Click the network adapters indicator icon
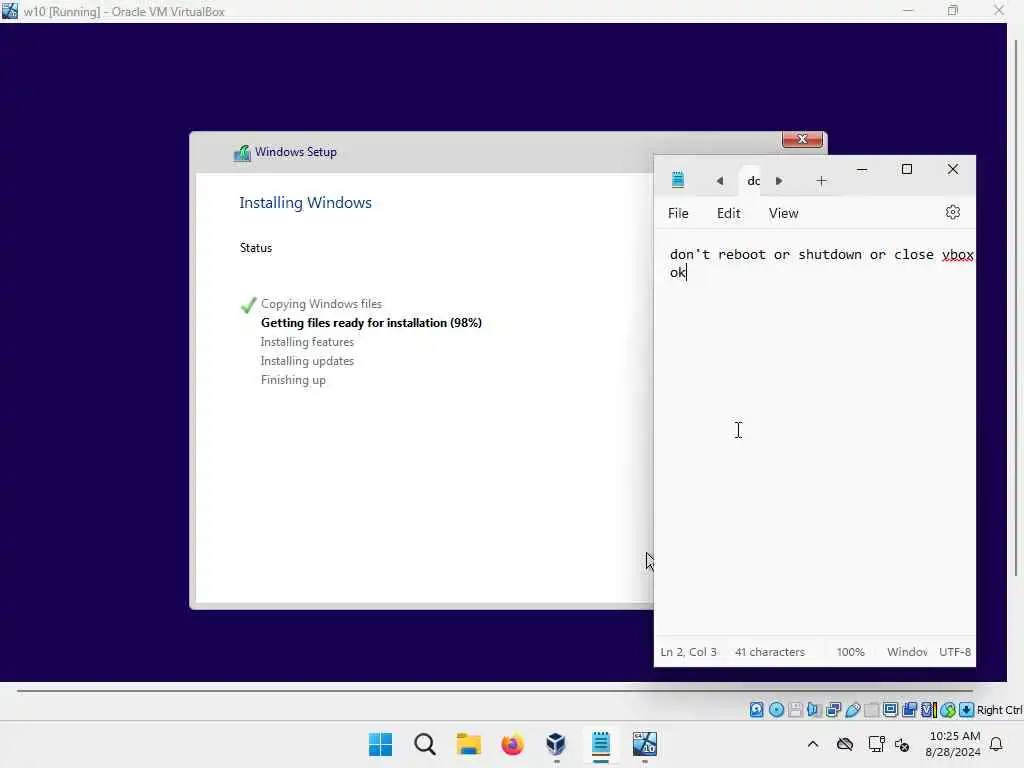 (833, 710)
